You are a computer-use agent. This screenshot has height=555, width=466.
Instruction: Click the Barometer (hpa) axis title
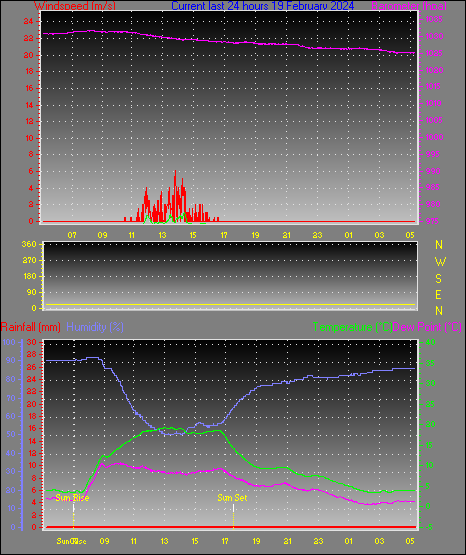pyautogui.click(x=409, y=6)
